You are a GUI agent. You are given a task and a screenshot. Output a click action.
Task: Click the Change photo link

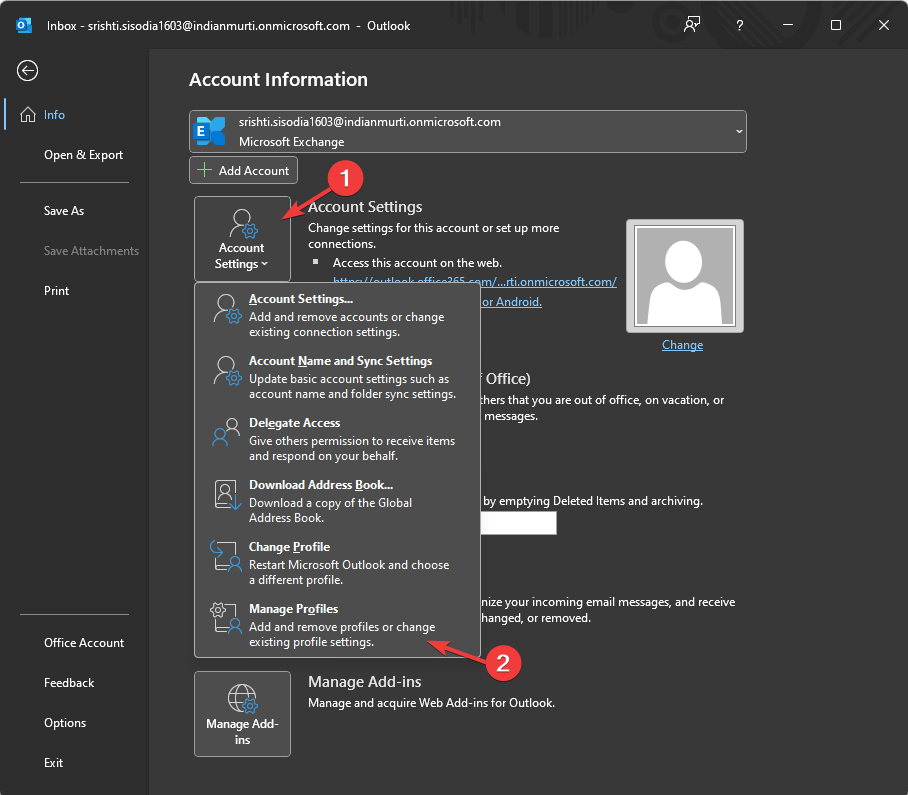click(682, 345)
